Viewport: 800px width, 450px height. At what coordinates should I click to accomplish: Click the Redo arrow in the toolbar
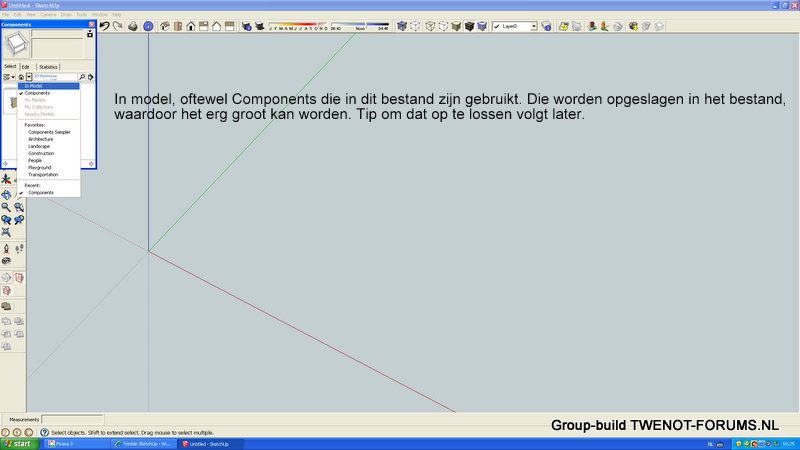pyautogui.click(x=118, y=26)
